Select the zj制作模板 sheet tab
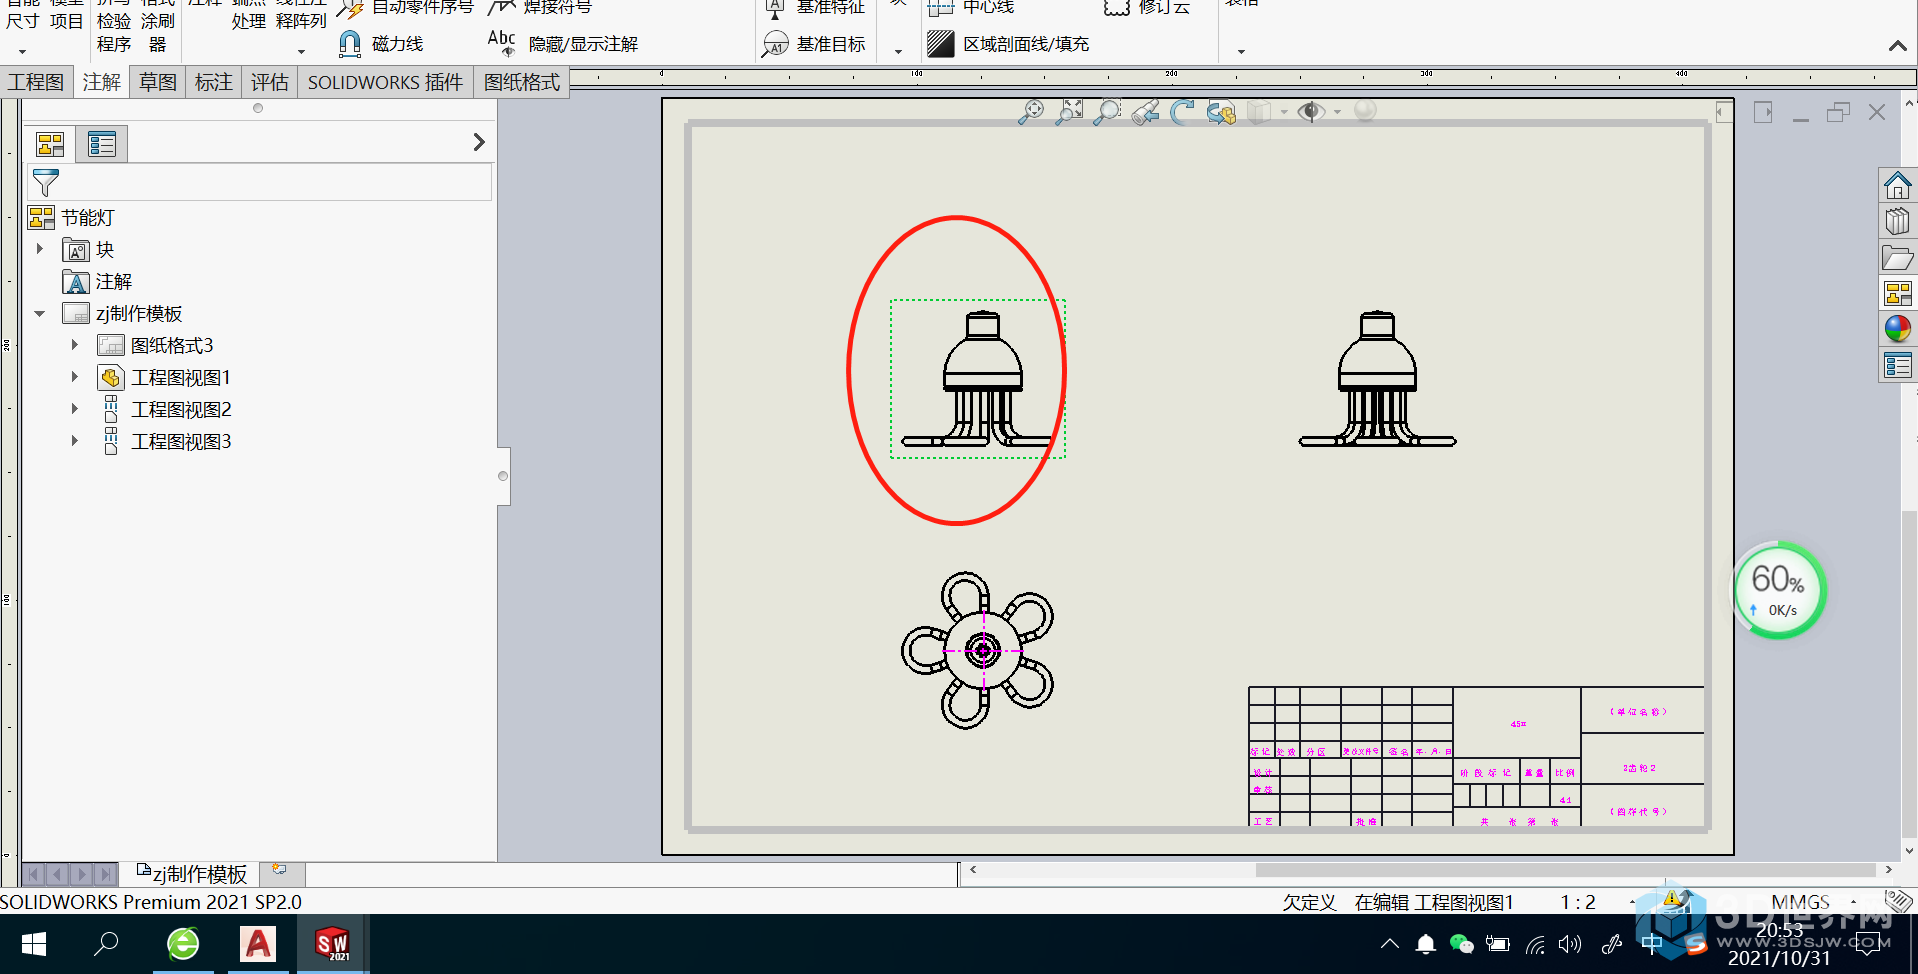This screenshot has width=1918, height=974. [191, 874]
